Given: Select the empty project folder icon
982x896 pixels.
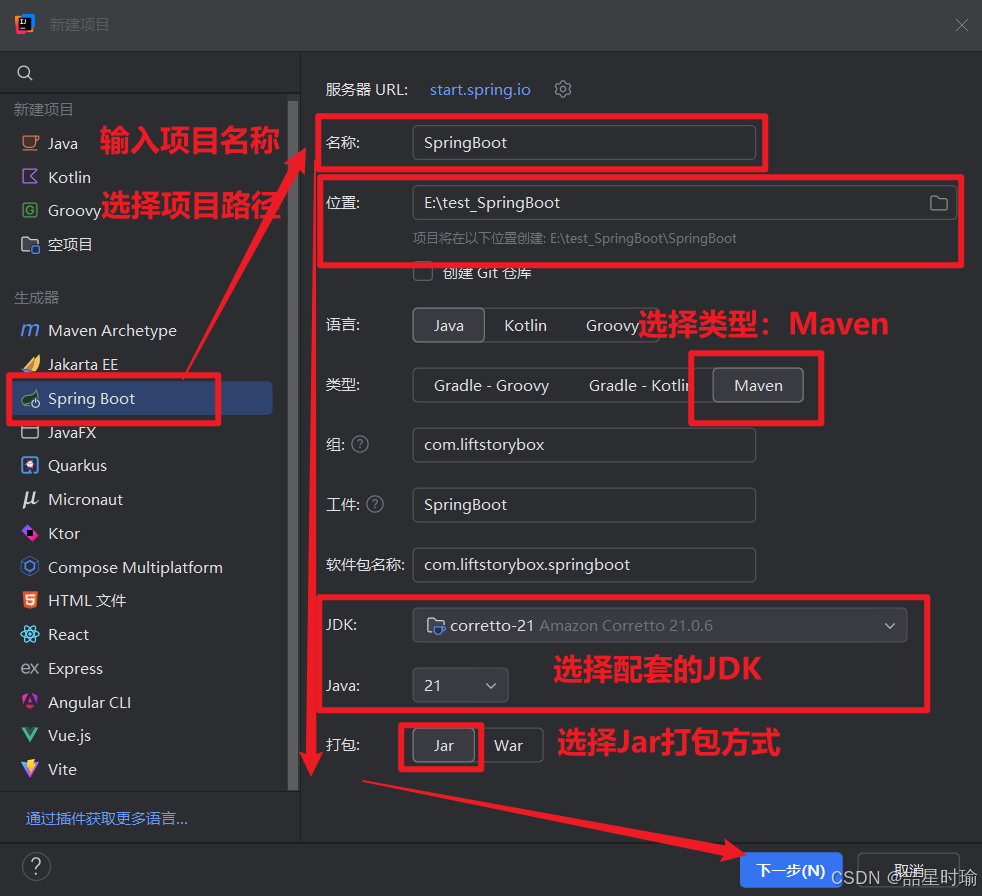Looking at the screenshot, I should coord(30,244).
